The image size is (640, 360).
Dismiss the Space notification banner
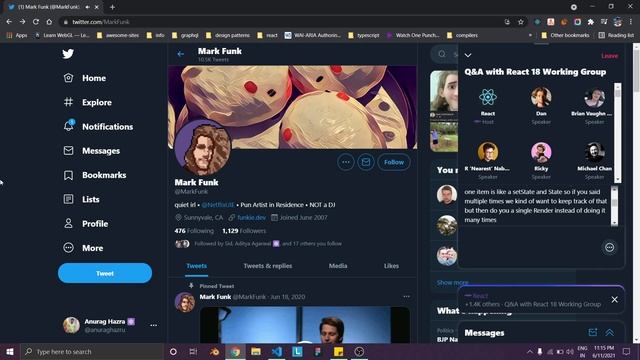click(x=614, y=300)
